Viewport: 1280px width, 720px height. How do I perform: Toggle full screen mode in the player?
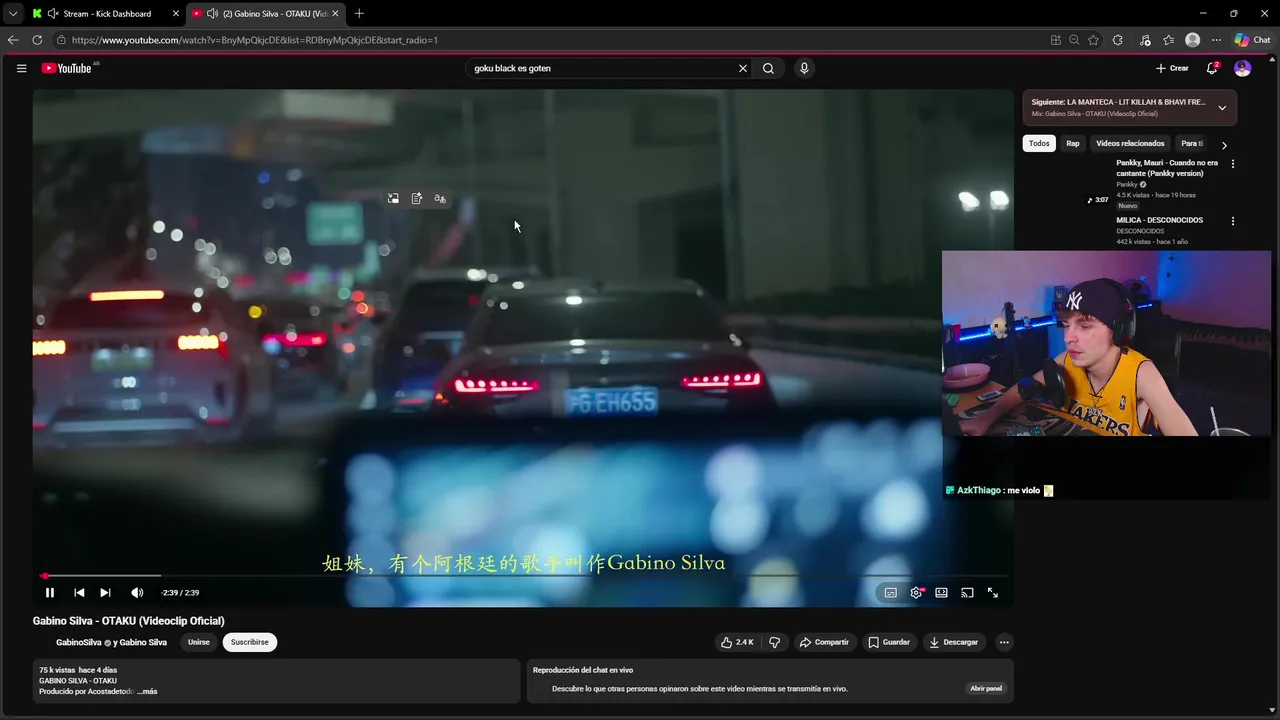point(993,593)
